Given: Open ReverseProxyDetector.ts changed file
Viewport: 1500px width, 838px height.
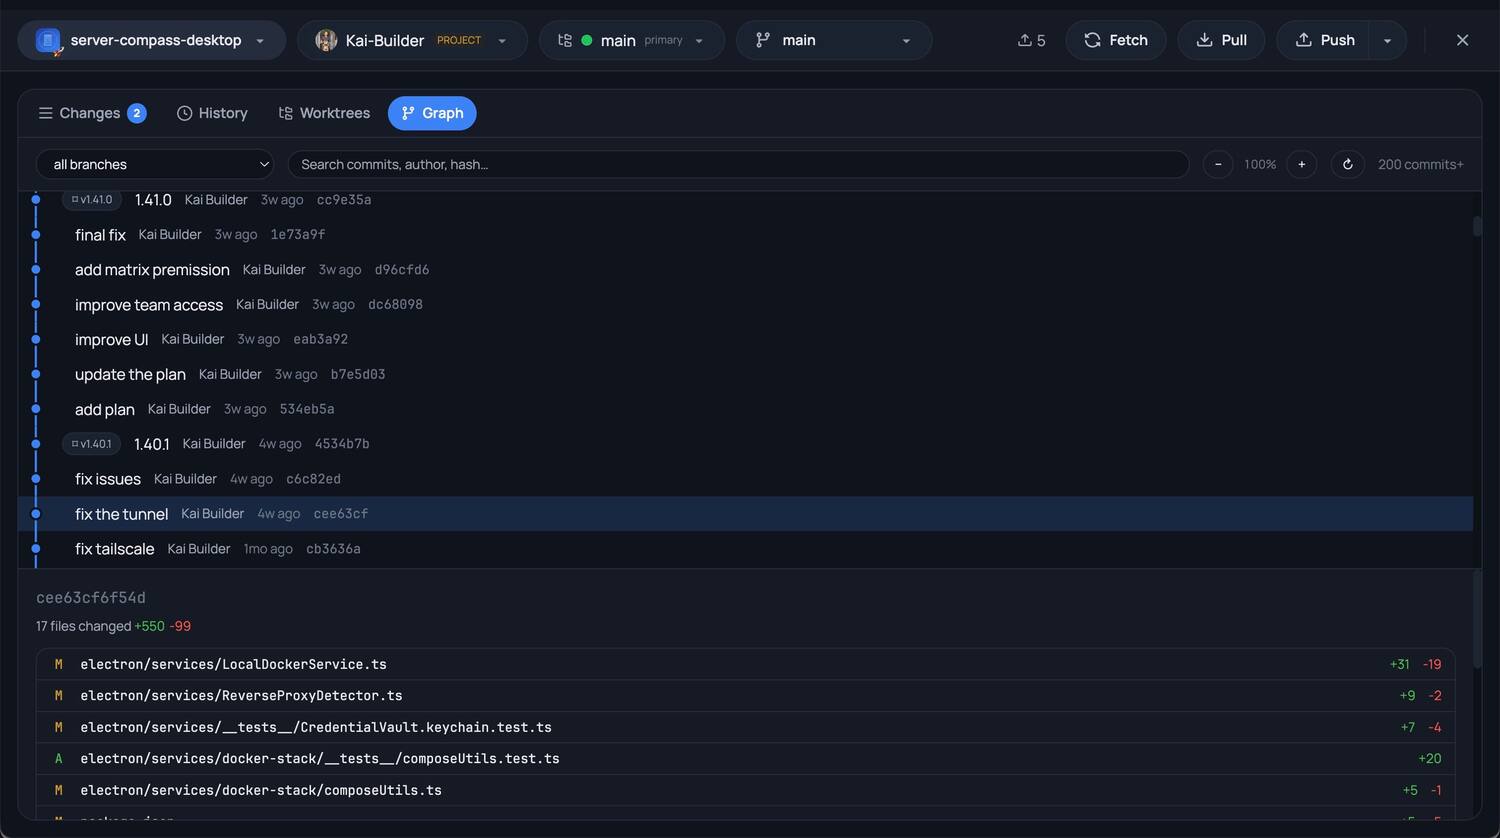Looking at the screenshot, I should 745,695.
